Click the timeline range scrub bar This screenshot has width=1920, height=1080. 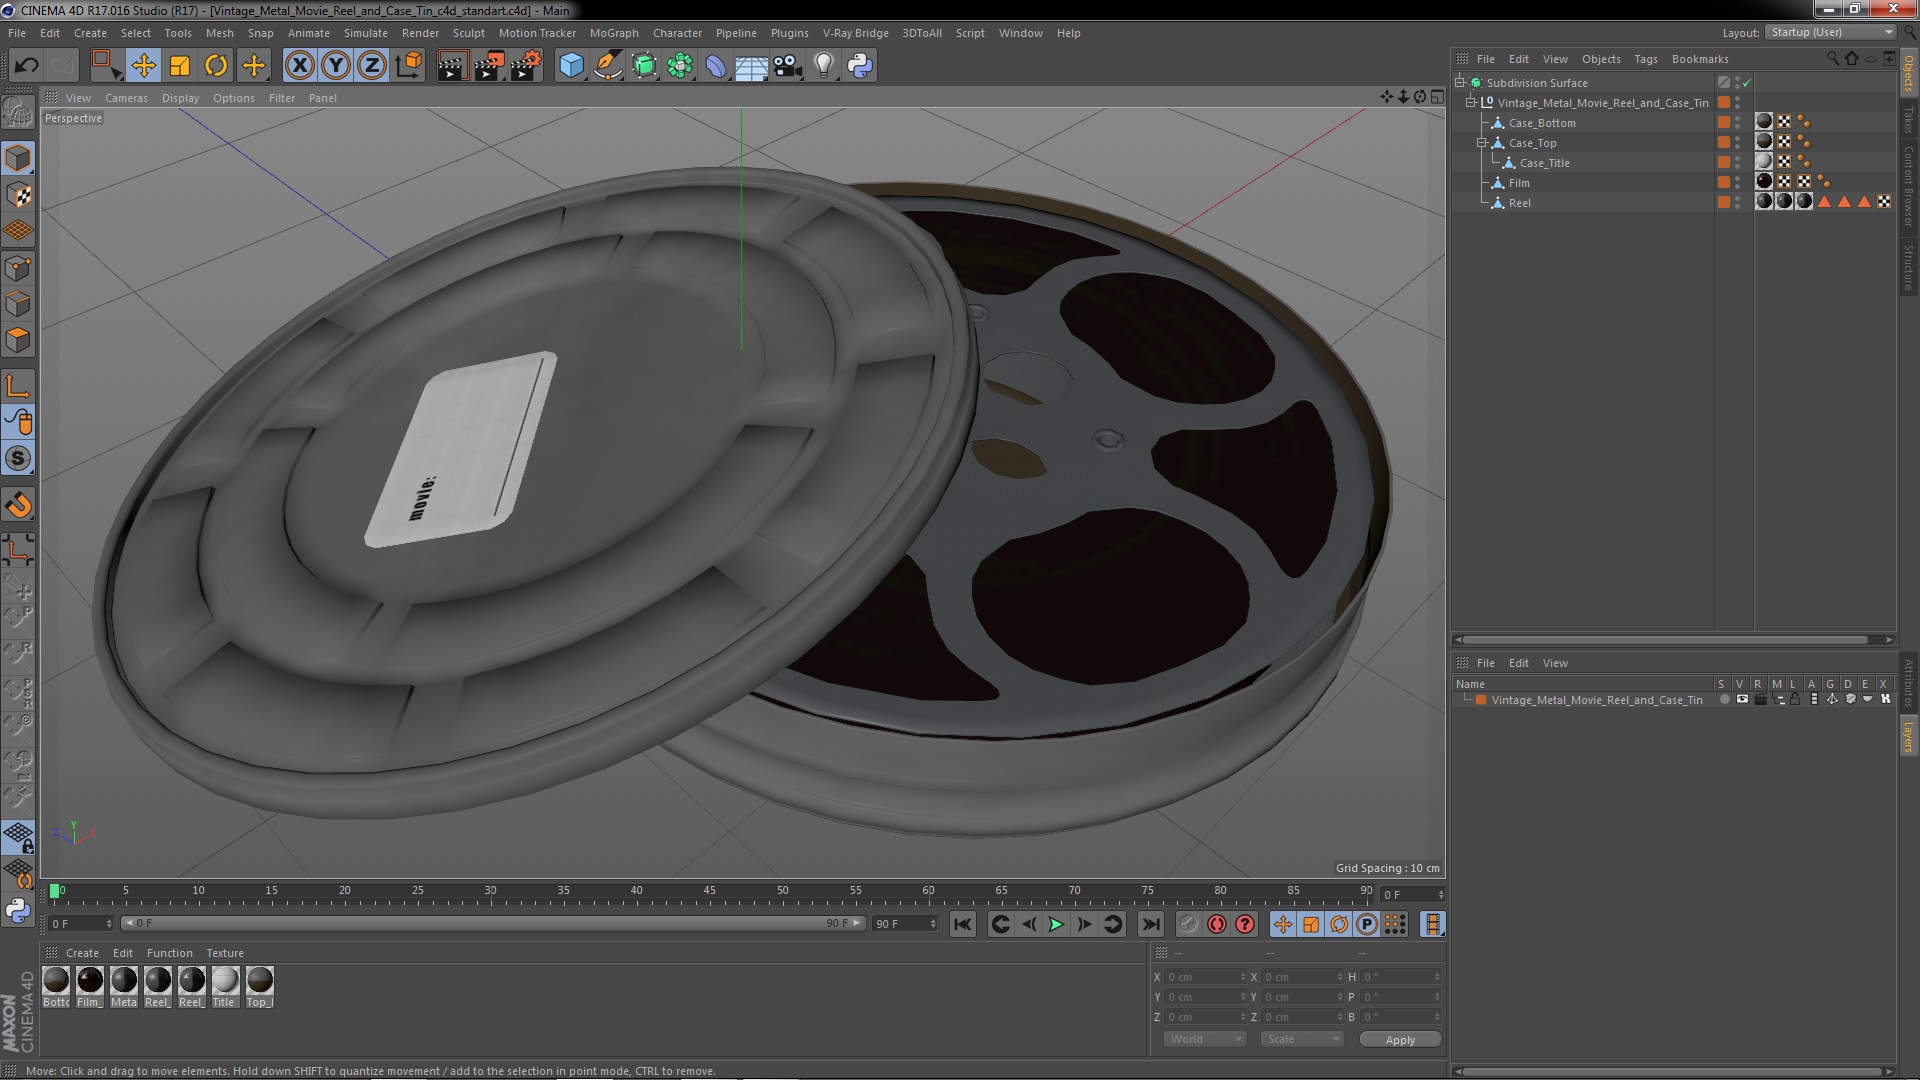tap(492, 923)
